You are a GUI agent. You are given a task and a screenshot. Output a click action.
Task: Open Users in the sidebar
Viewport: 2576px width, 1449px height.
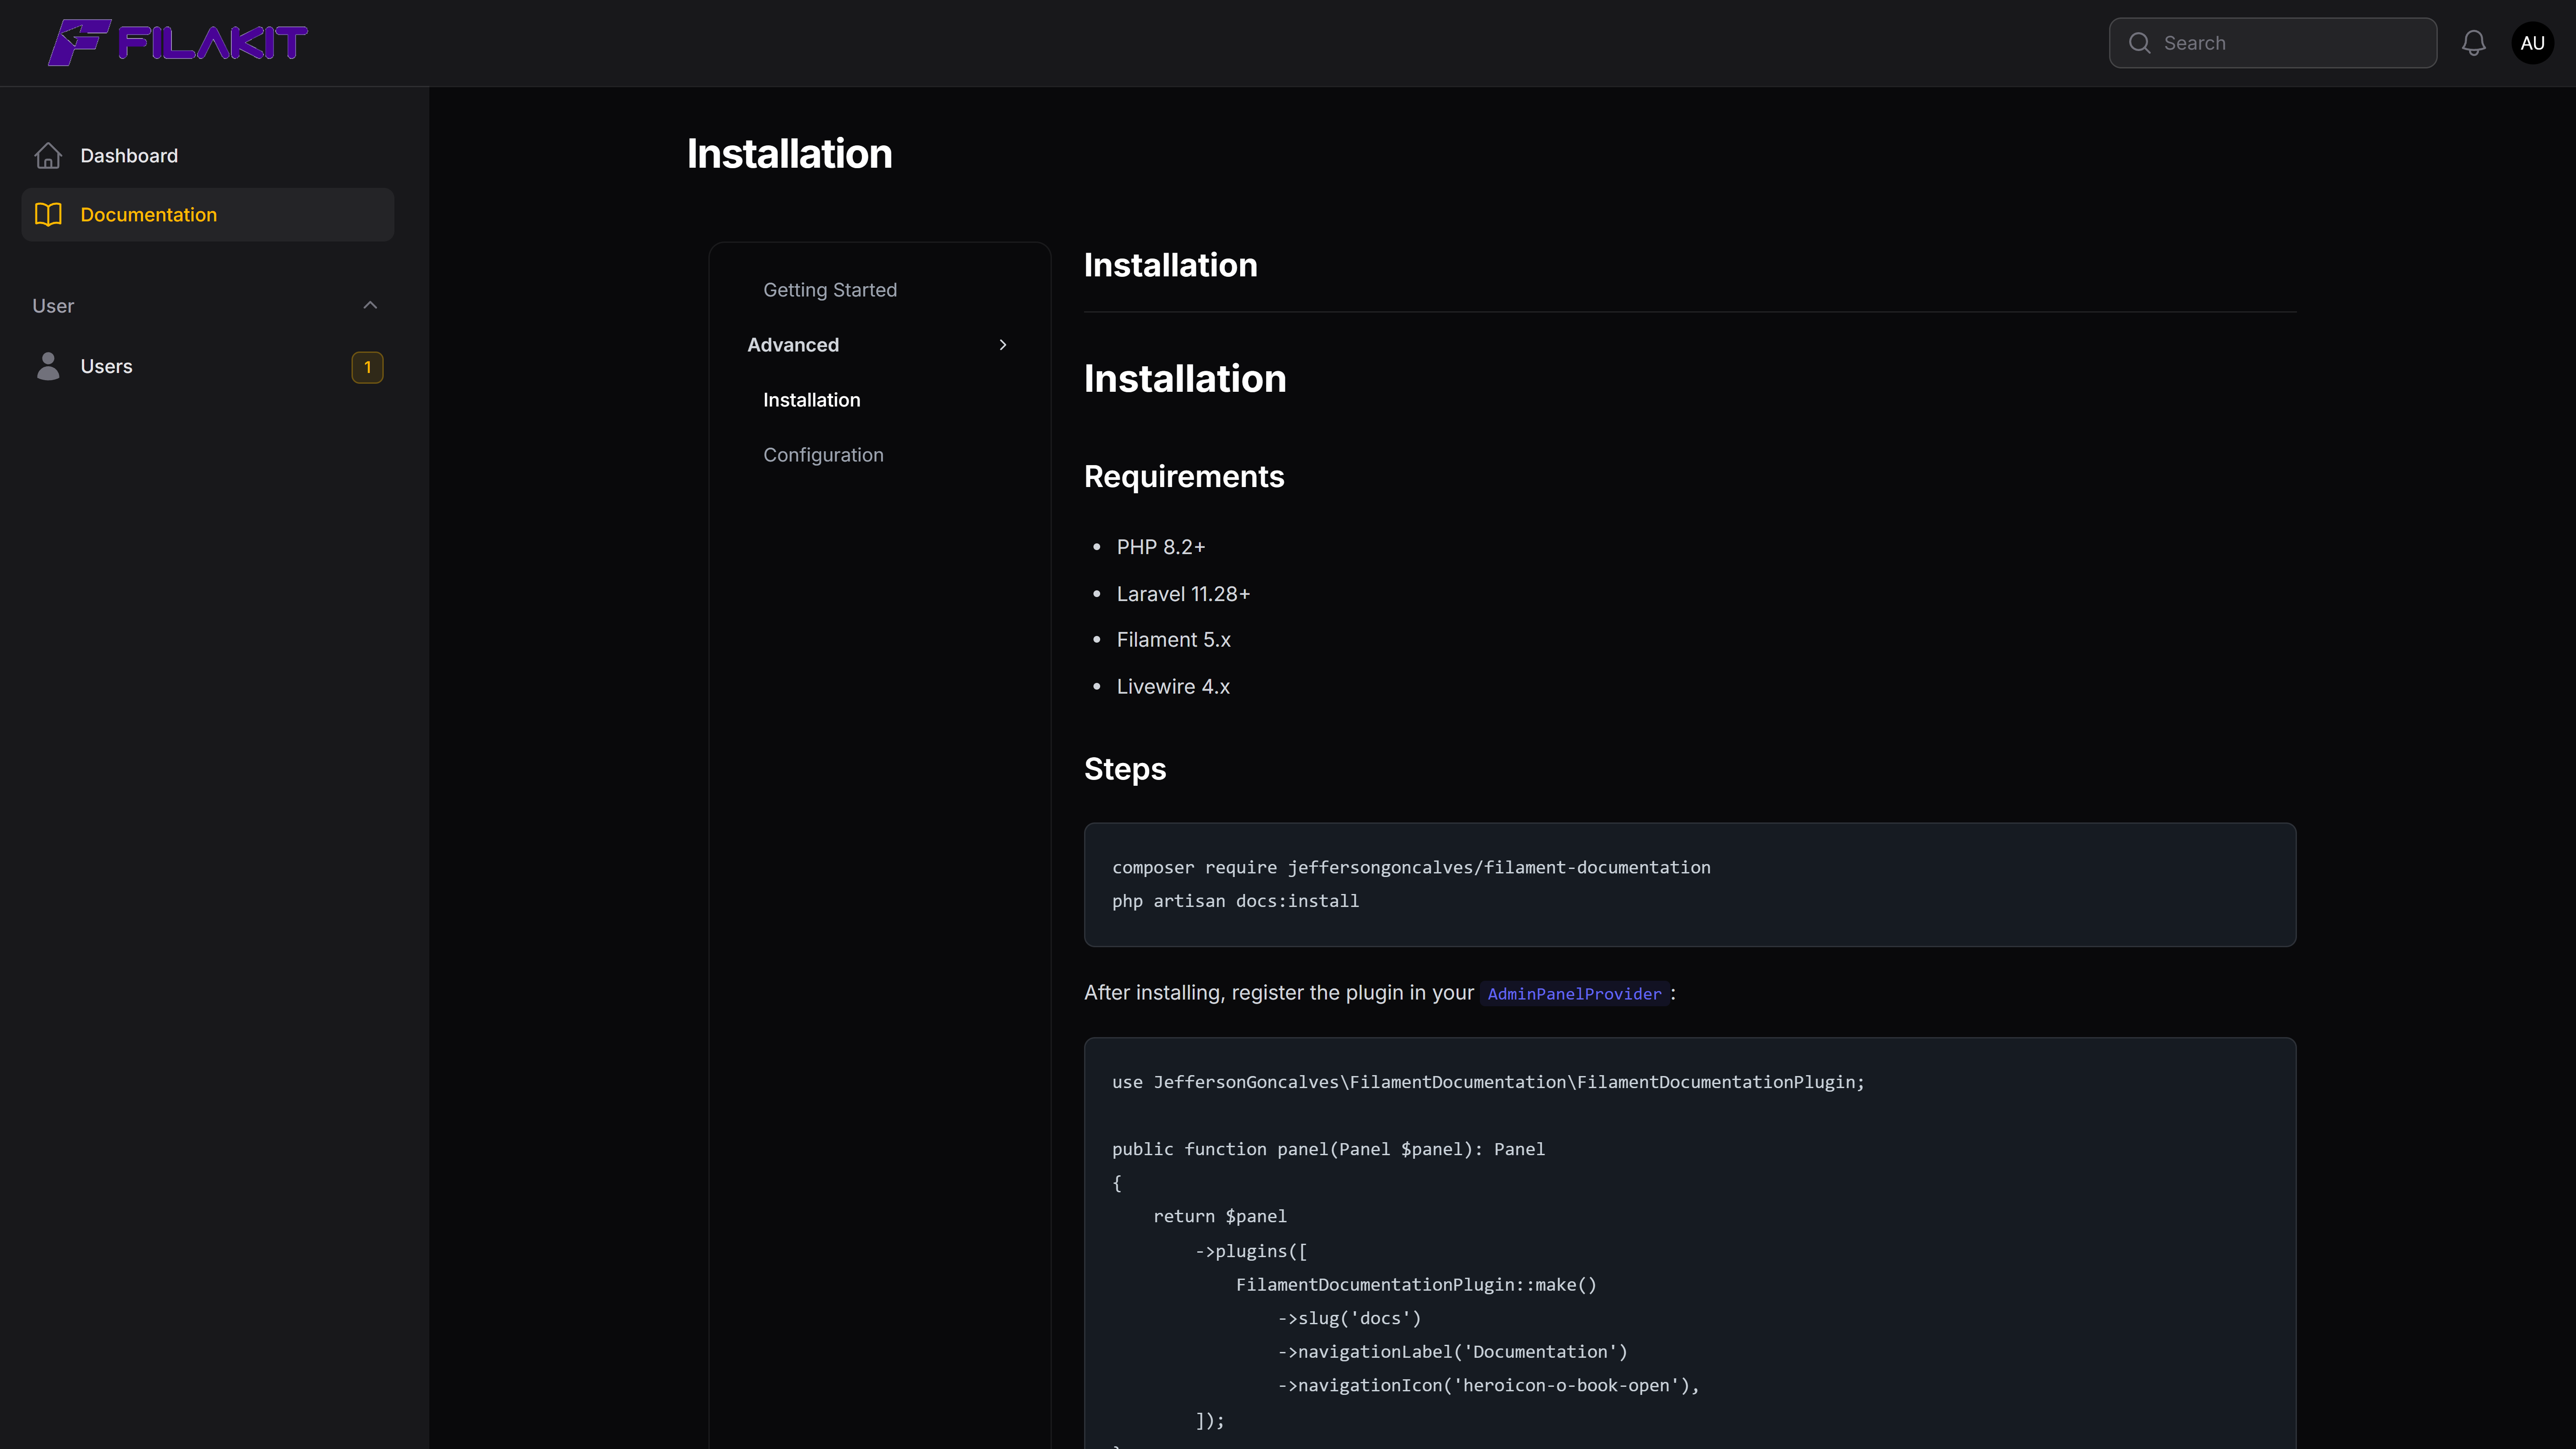207,367
